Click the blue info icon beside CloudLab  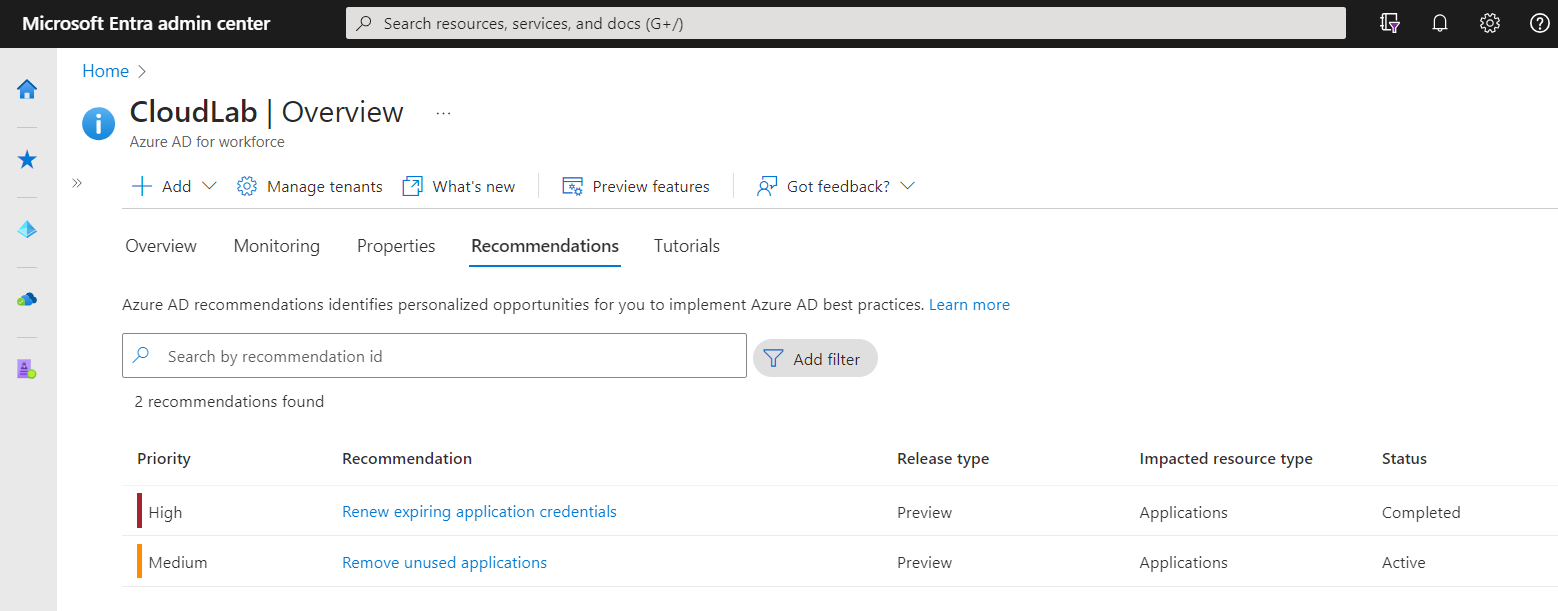pos(98,124)
